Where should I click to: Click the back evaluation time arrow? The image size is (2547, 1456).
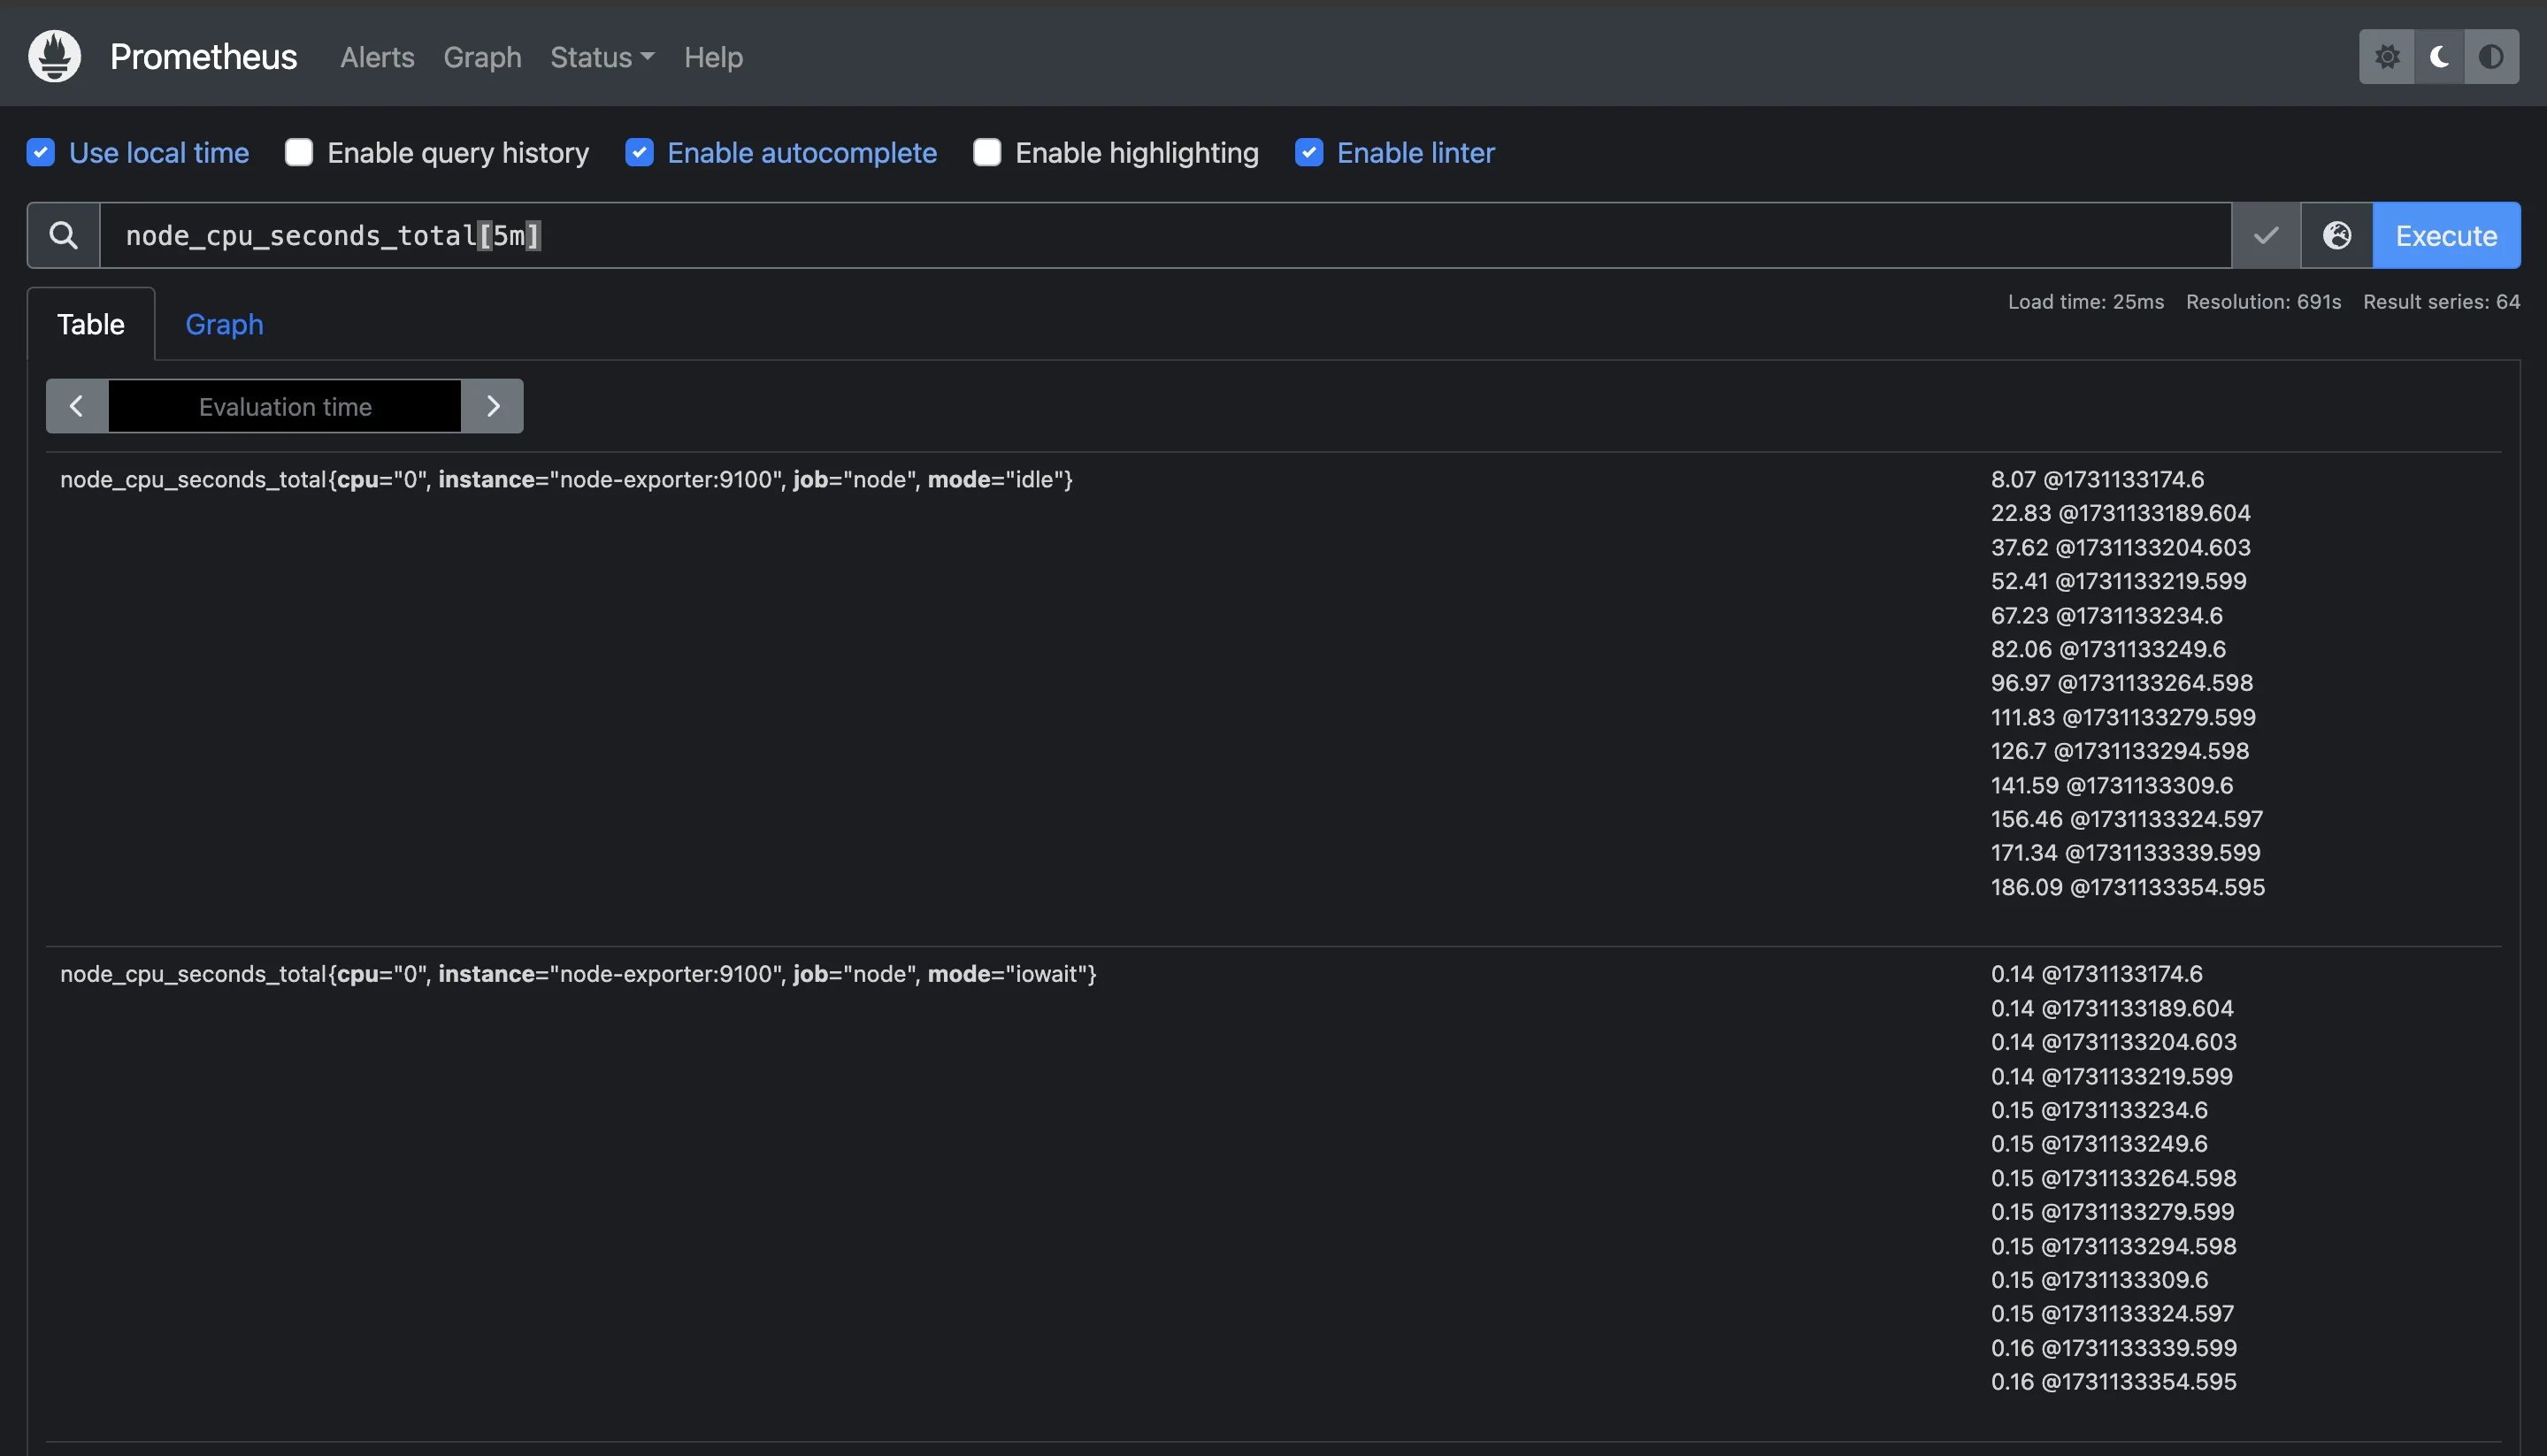pos(77,404)
